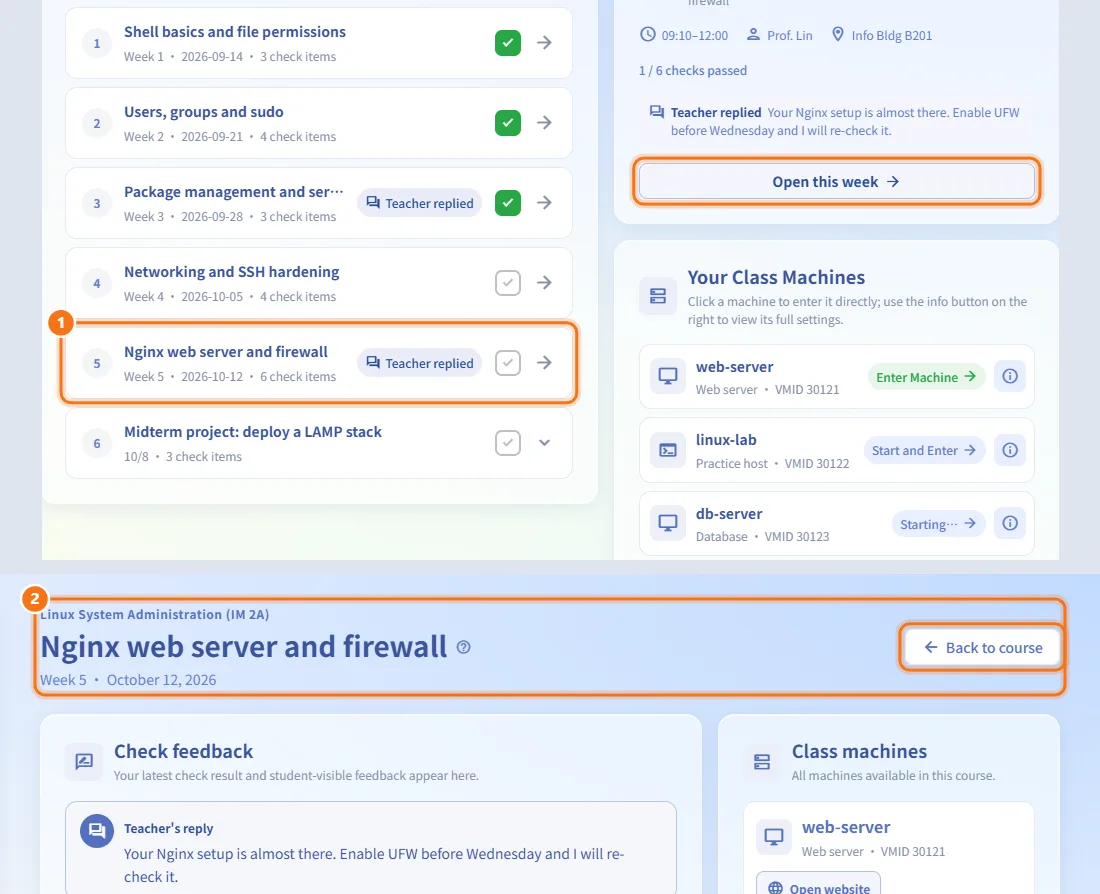Open Nginx web server week arrow
The image size is (1100, 894).
544,363
